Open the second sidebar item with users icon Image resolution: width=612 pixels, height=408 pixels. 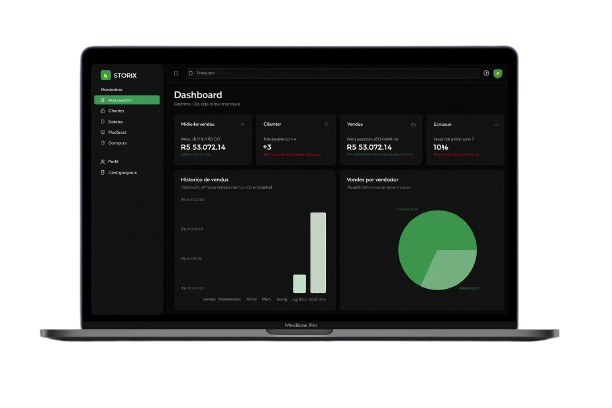(x=103, y=111)
